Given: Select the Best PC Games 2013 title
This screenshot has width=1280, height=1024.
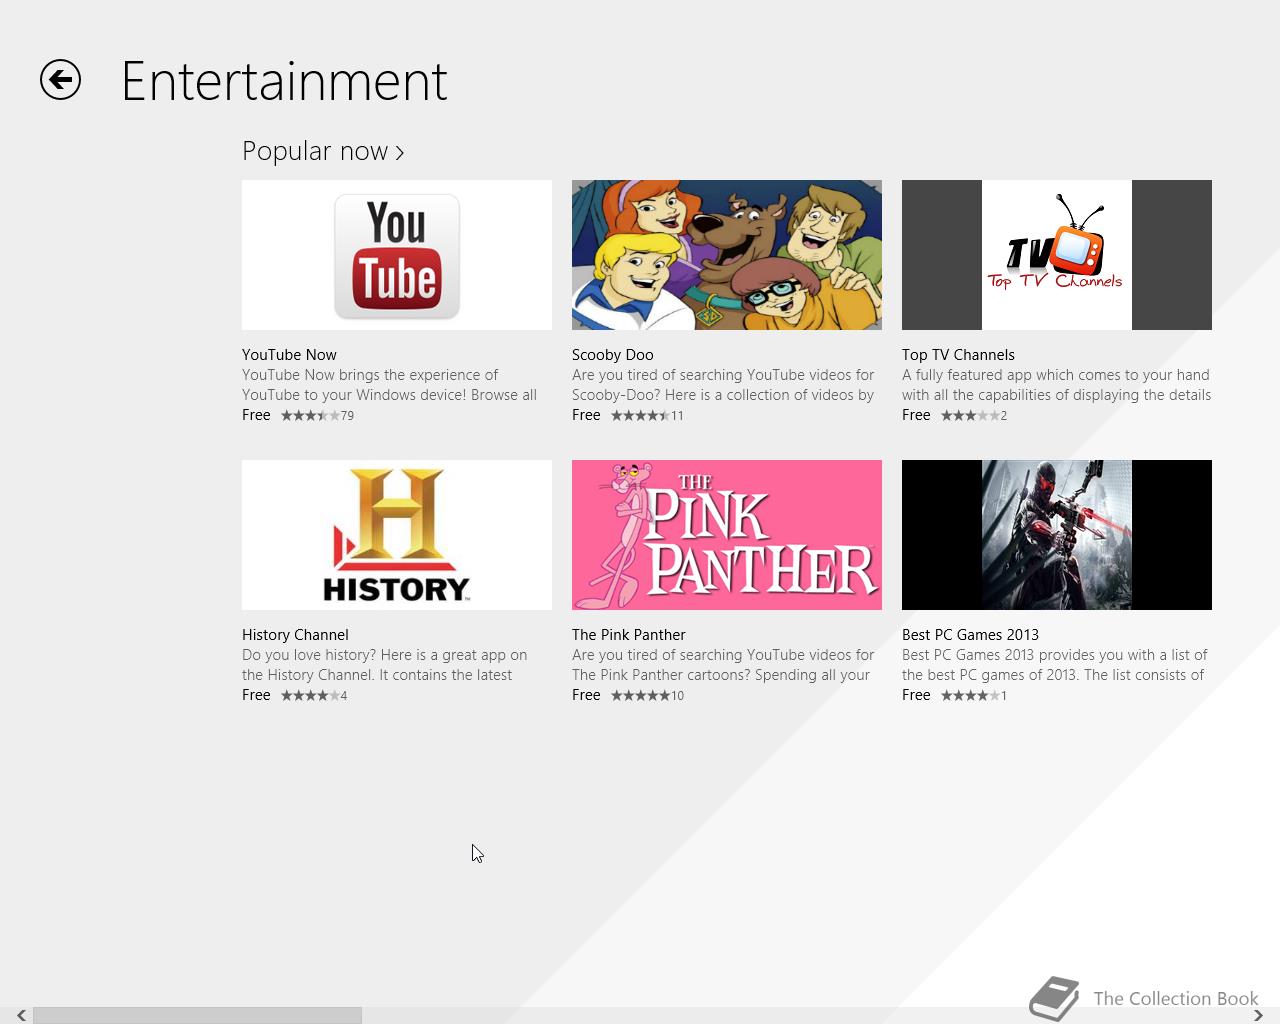Looking at the screenshot, I should point(970,635).
